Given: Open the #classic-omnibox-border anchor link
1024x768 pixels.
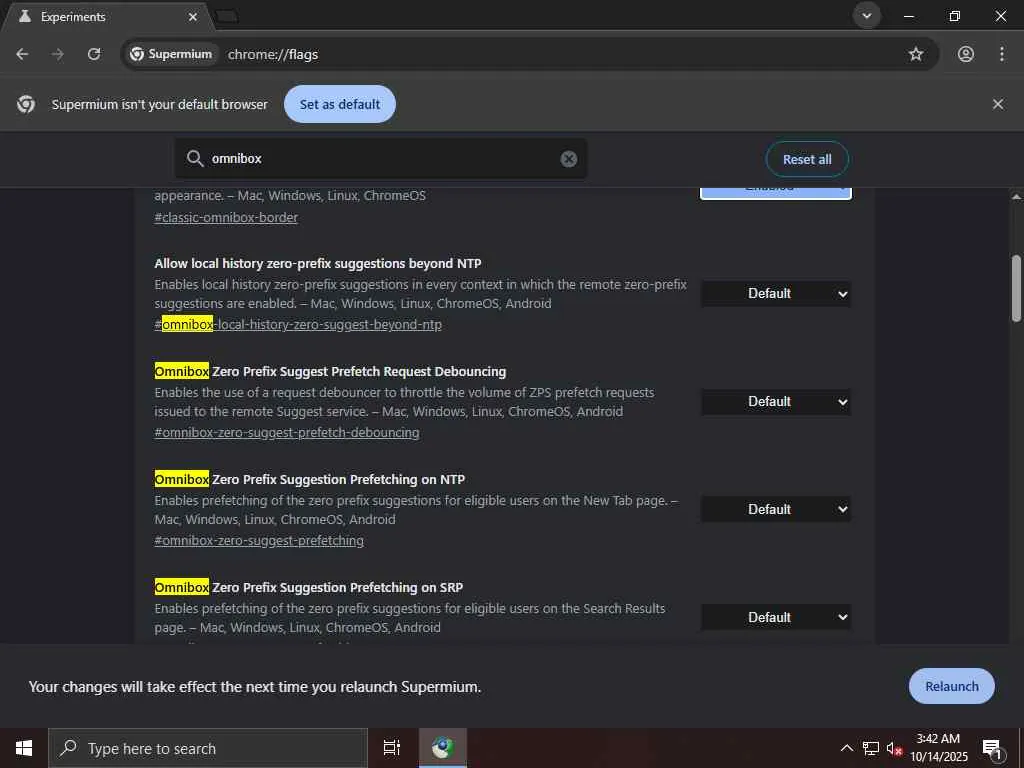Looking at the screenshot, I should (x=226, y=217).
